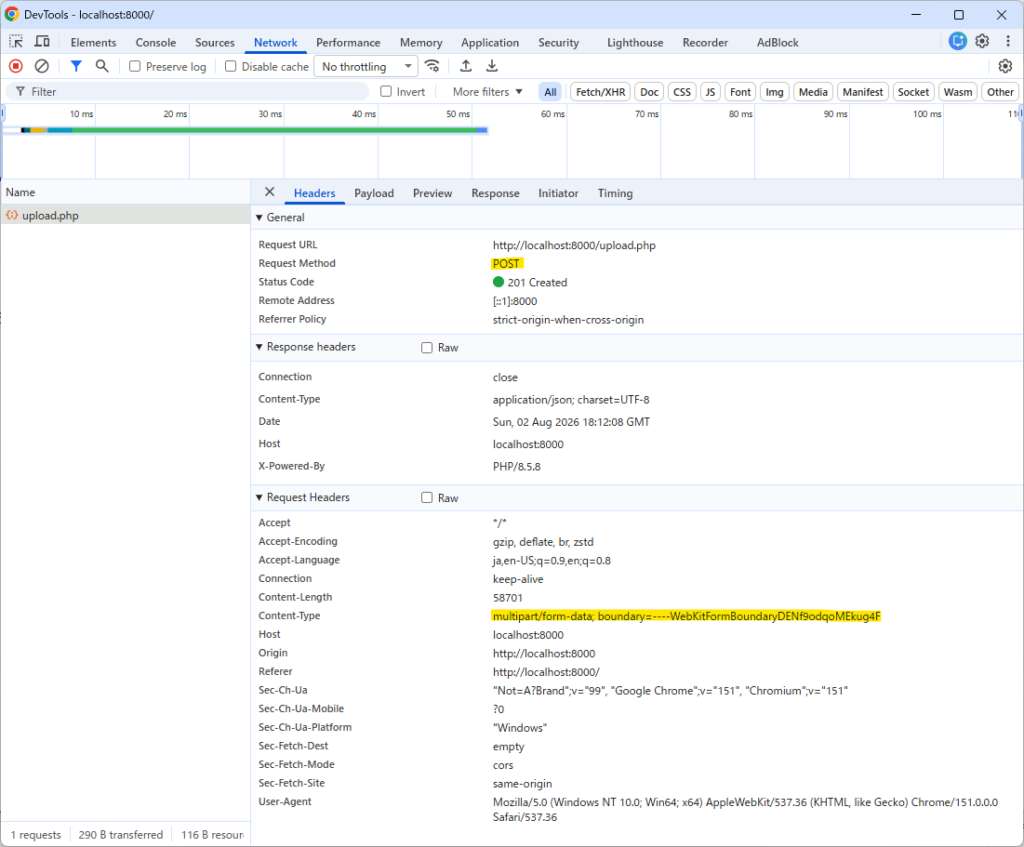Import HAR file upload icon
Screen dimensions: 1024x847
point(466,66)
